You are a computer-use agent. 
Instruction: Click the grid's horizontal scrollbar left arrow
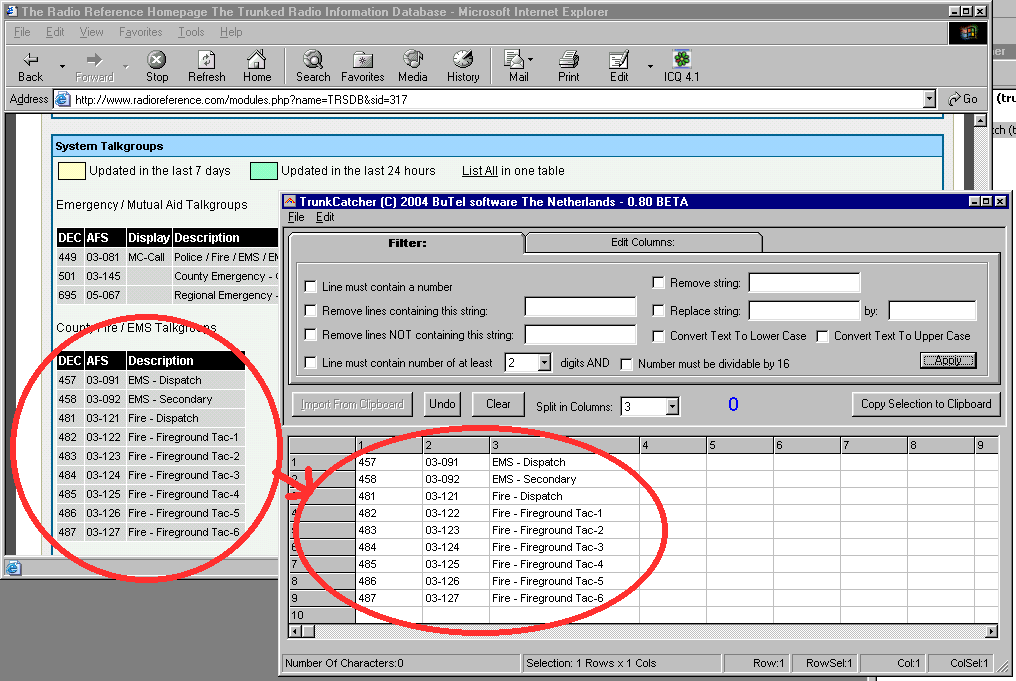point(295,631)
